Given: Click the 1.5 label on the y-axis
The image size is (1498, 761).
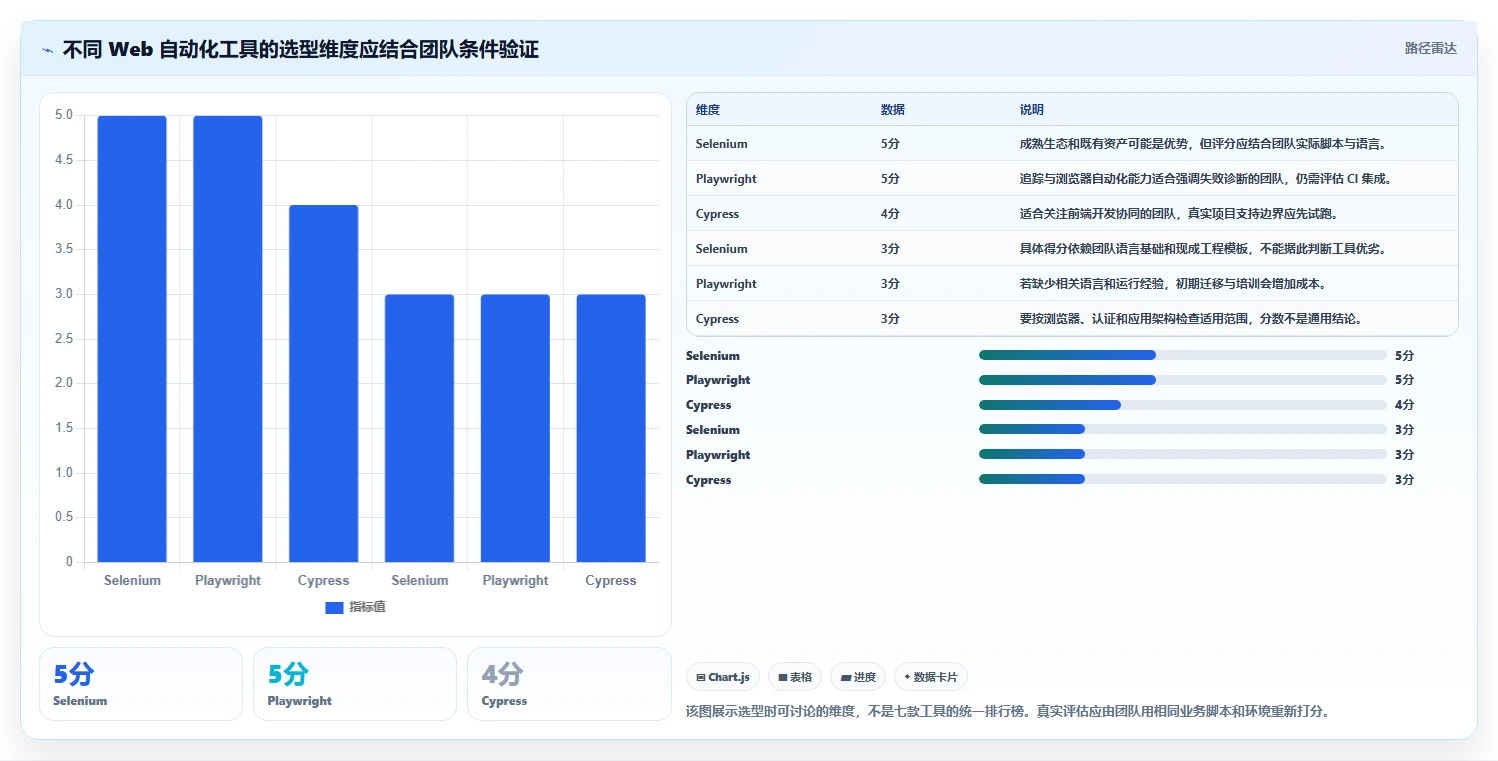Looking at the screenshot, I should click(64, 428).
